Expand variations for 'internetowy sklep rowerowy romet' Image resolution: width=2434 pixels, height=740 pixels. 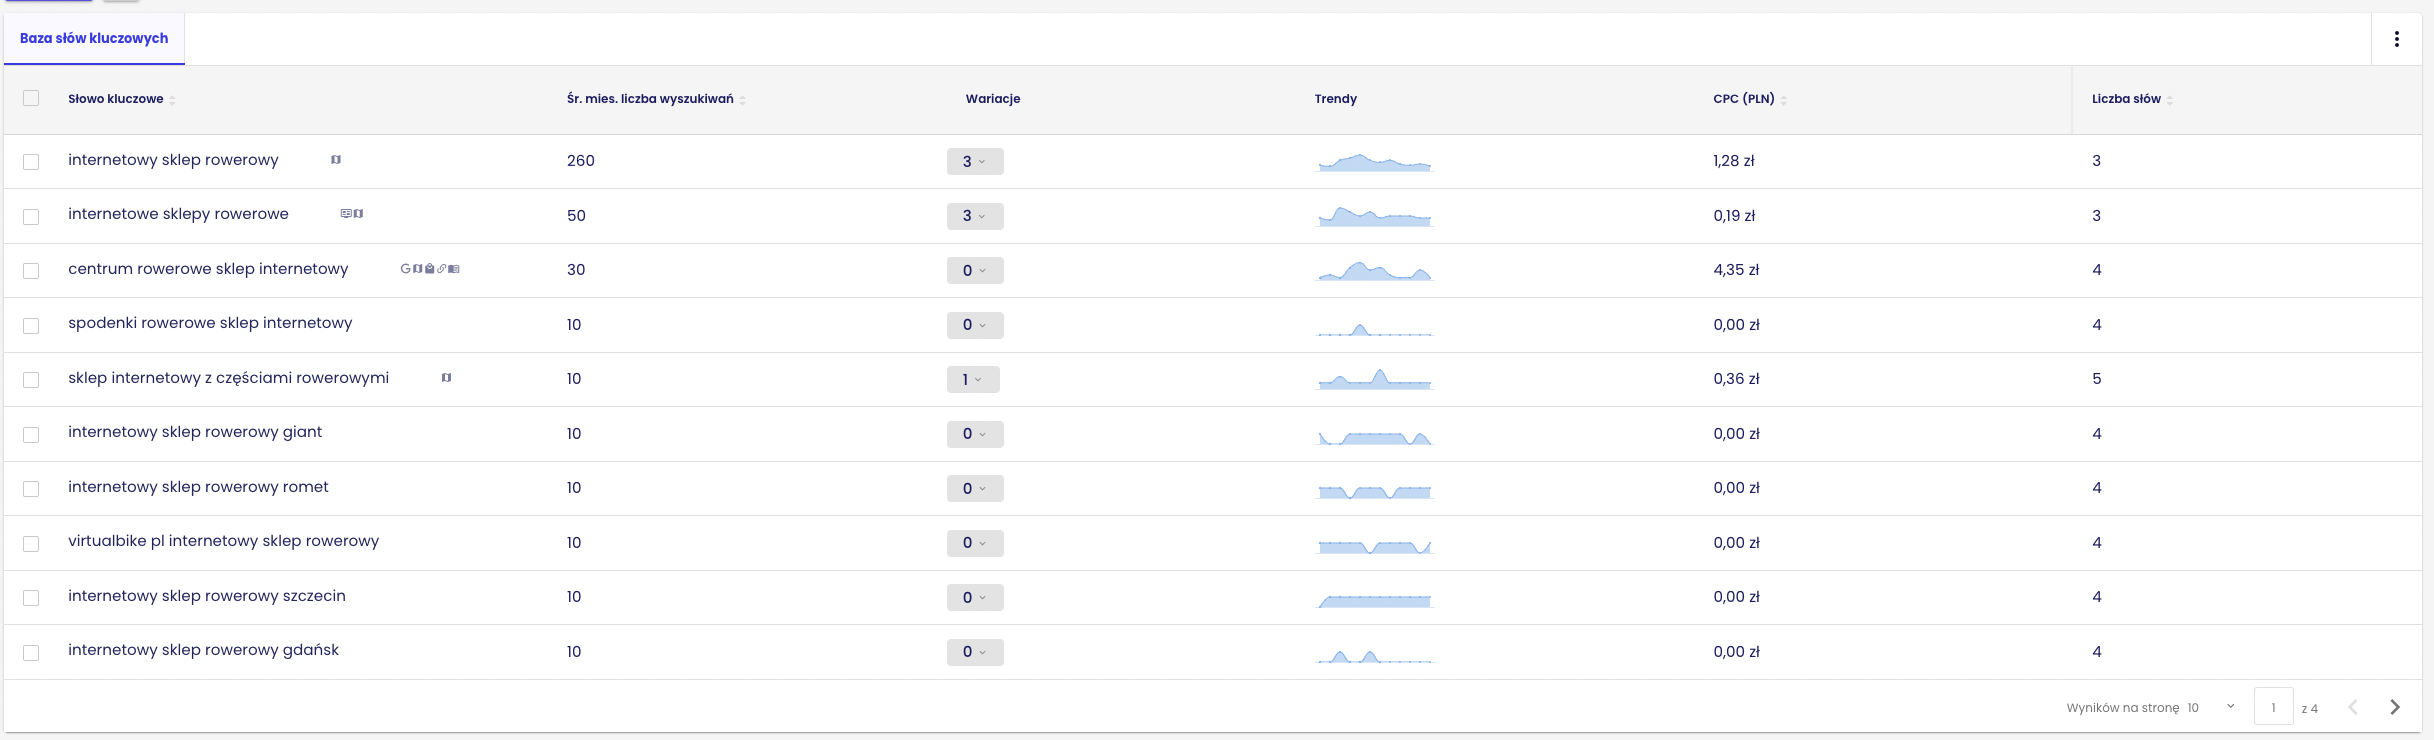pos(975,488)
